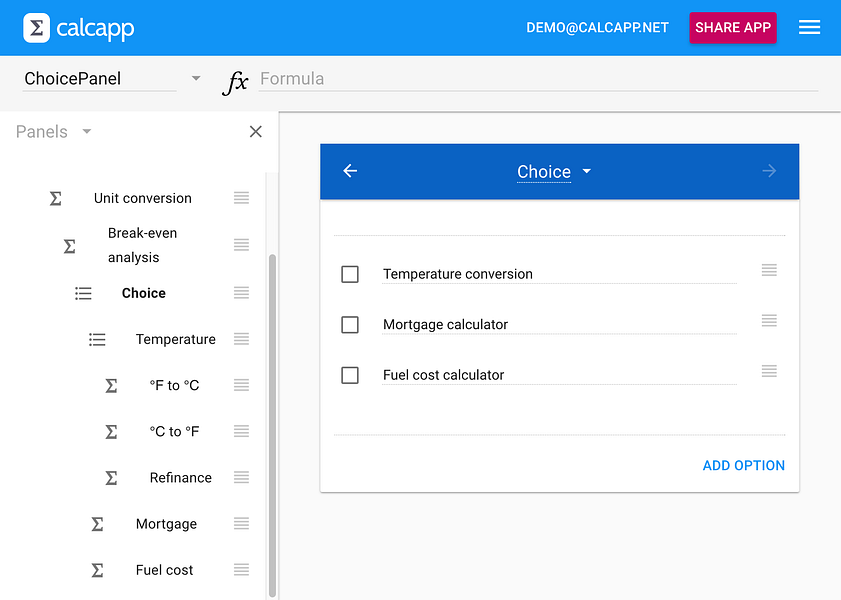Open the ChoicePanel name dropdown arrow

(x=196, y=78)
